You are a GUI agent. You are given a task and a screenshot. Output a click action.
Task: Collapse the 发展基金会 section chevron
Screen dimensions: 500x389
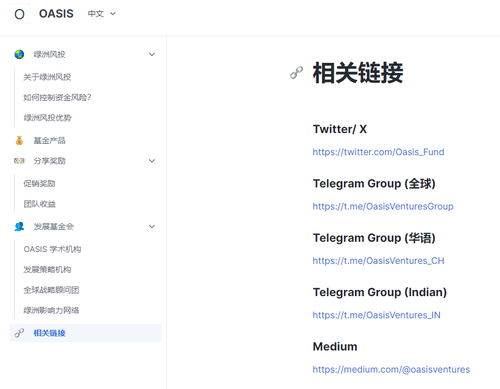coord(152,227)
